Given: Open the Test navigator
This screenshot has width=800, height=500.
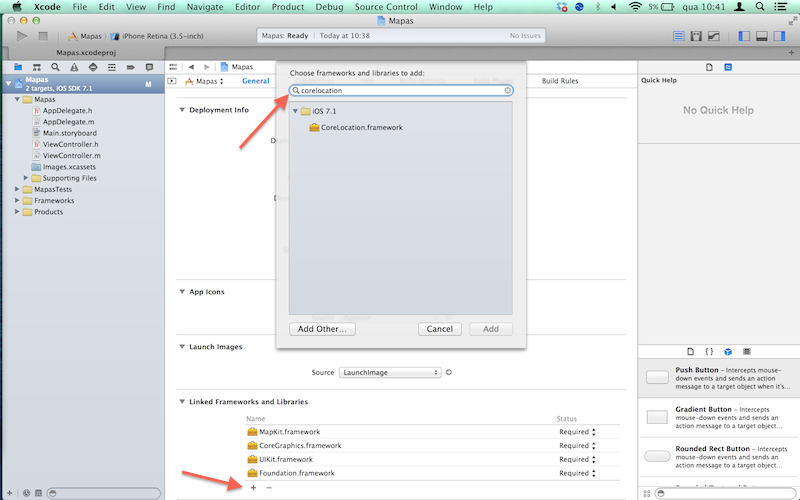Looking at the screenshot, I should coord(93,67).
